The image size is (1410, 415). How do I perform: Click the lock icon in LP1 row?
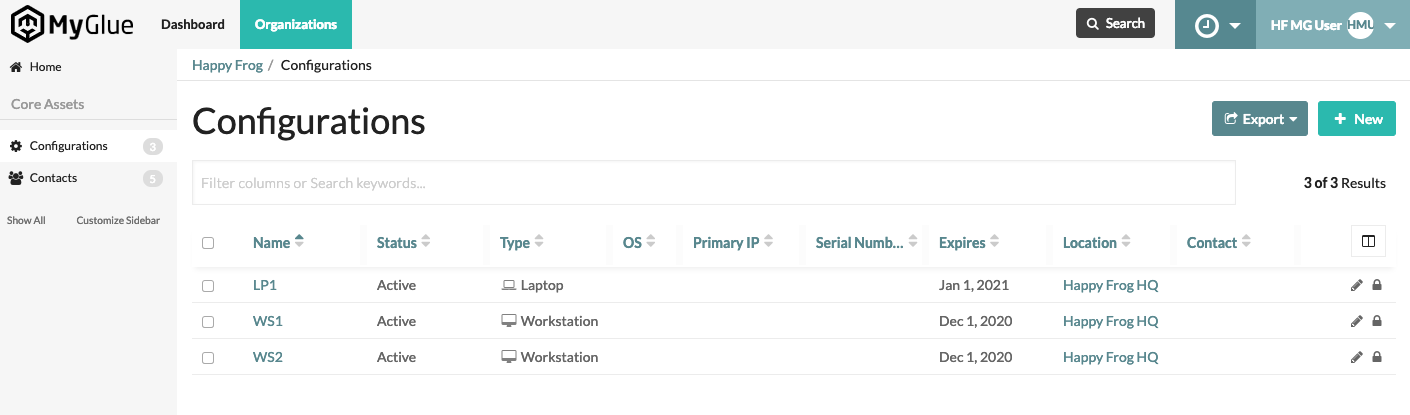[x=1377, y=285]
